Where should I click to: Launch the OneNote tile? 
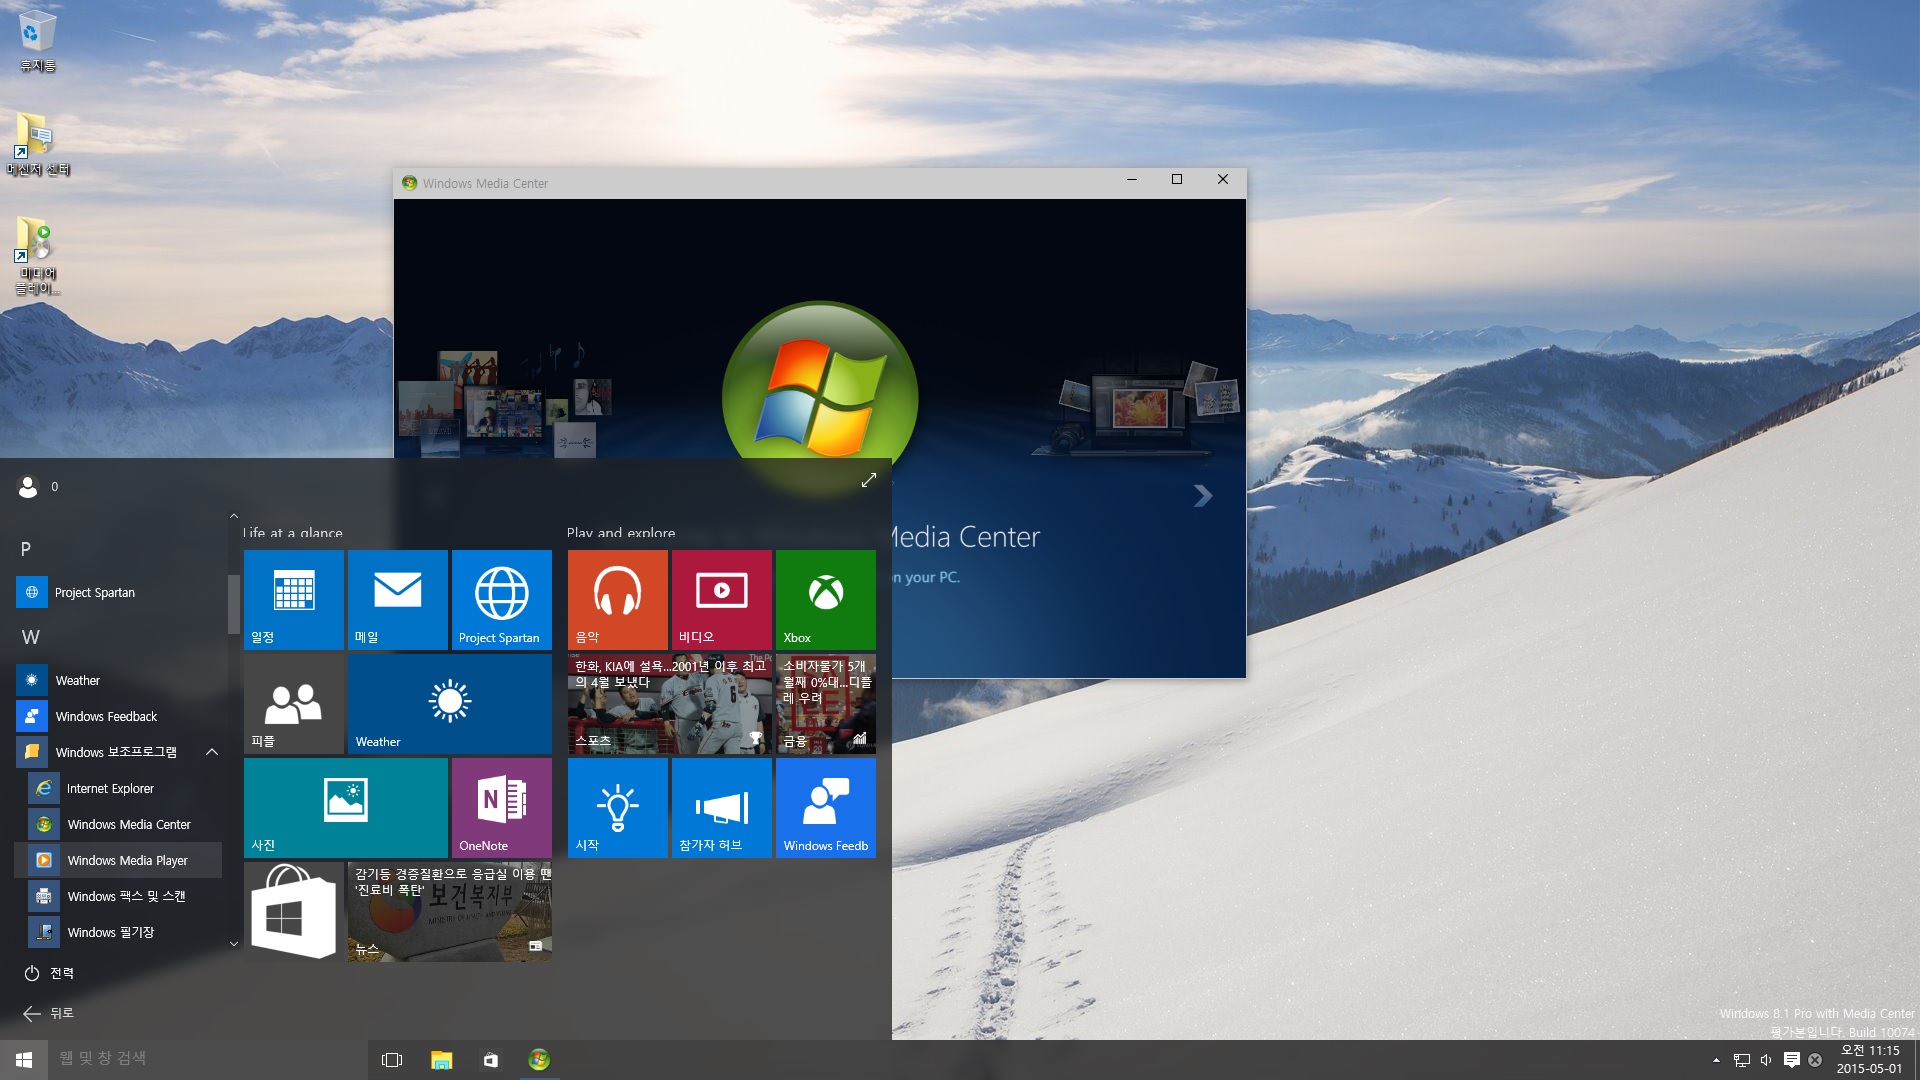click(x=502, y=808)
